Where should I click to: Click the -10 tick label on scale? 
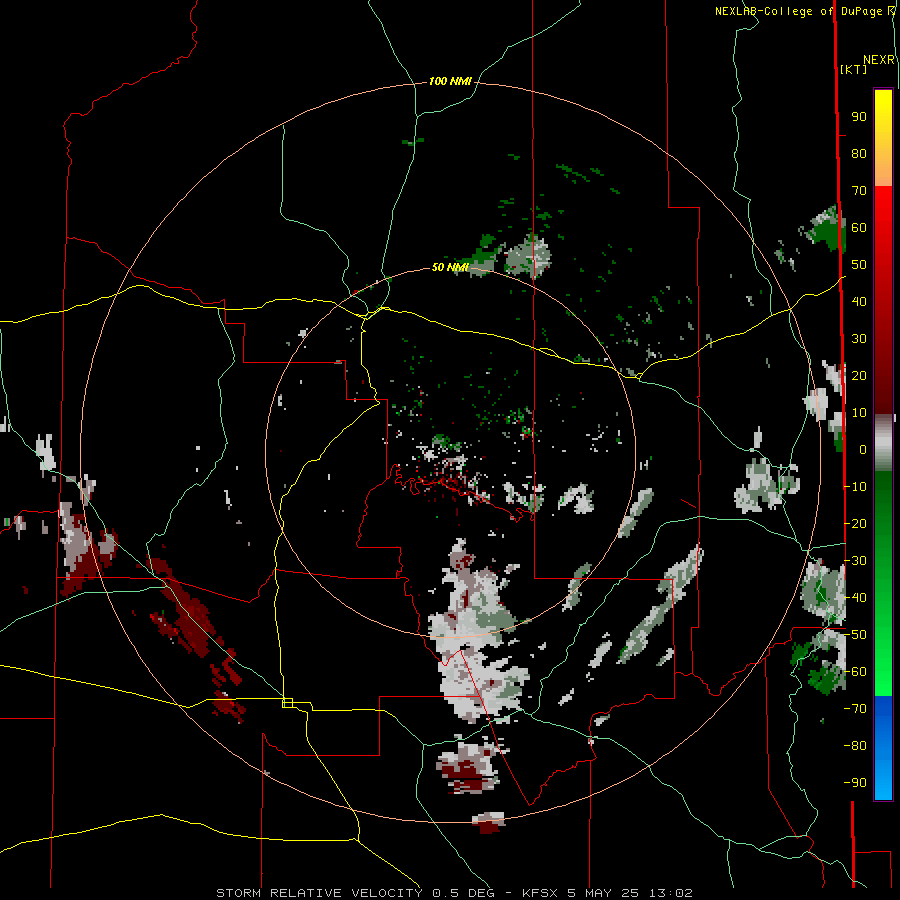tap(855, 487)
